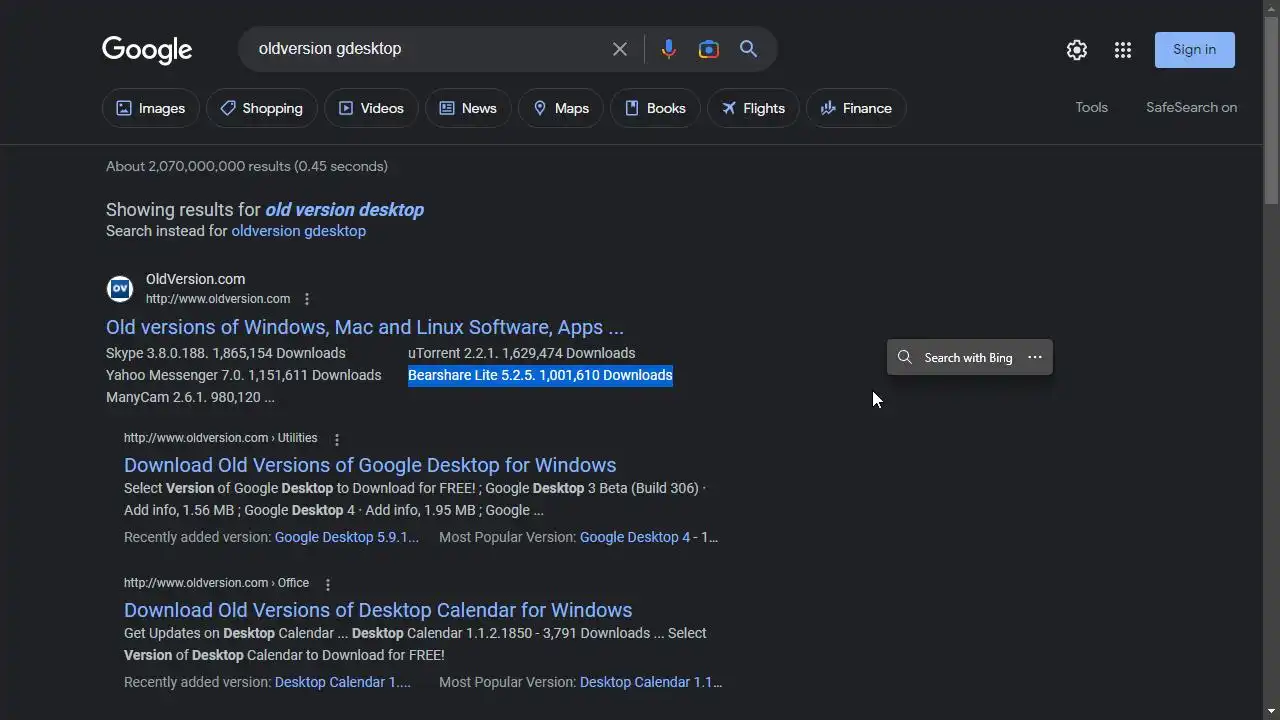Open three-dot menu next to Office breadcrumb

pos(328,584)
